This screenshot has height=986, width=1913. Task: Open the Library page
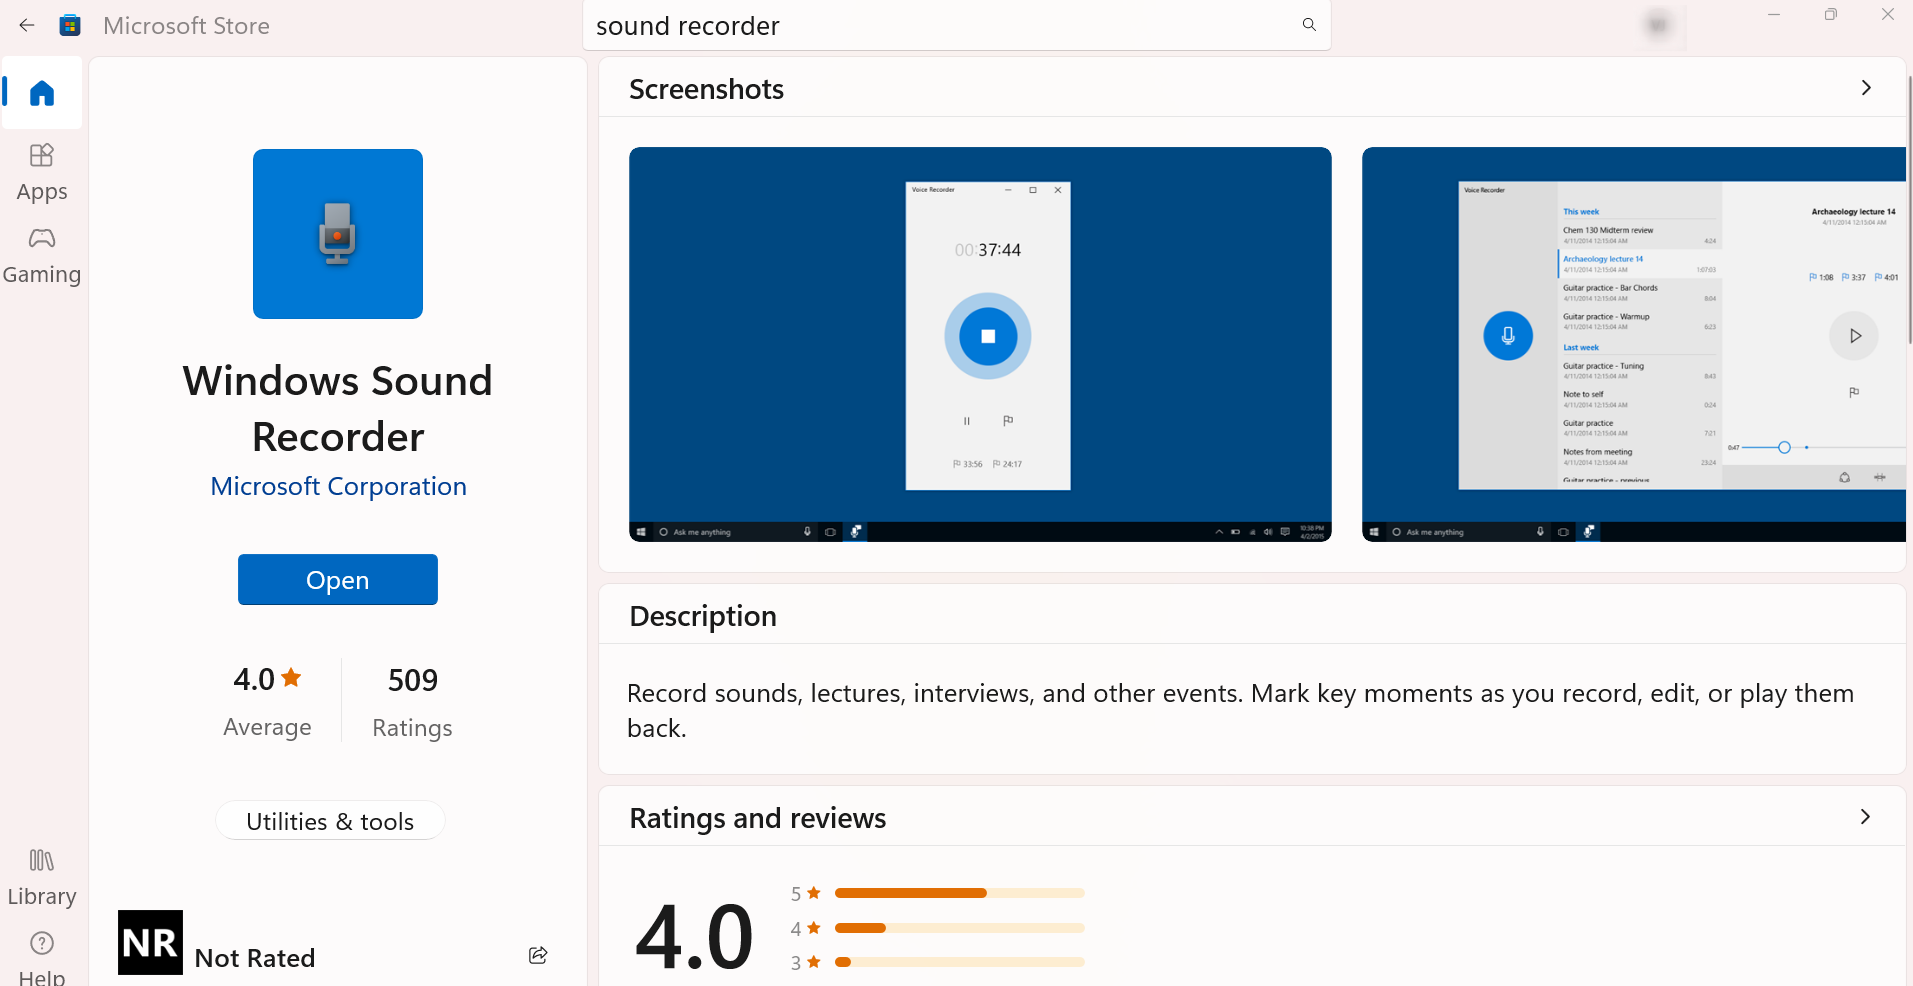(42, 876)
